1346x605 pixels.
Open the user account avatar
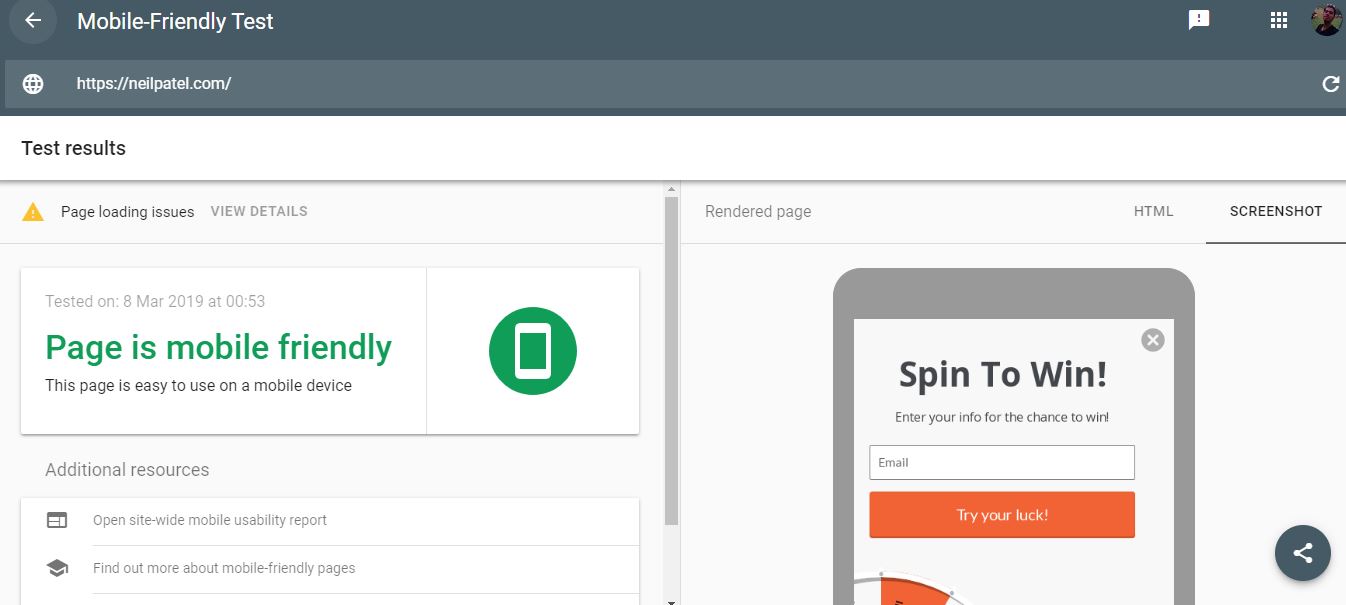1327,20
